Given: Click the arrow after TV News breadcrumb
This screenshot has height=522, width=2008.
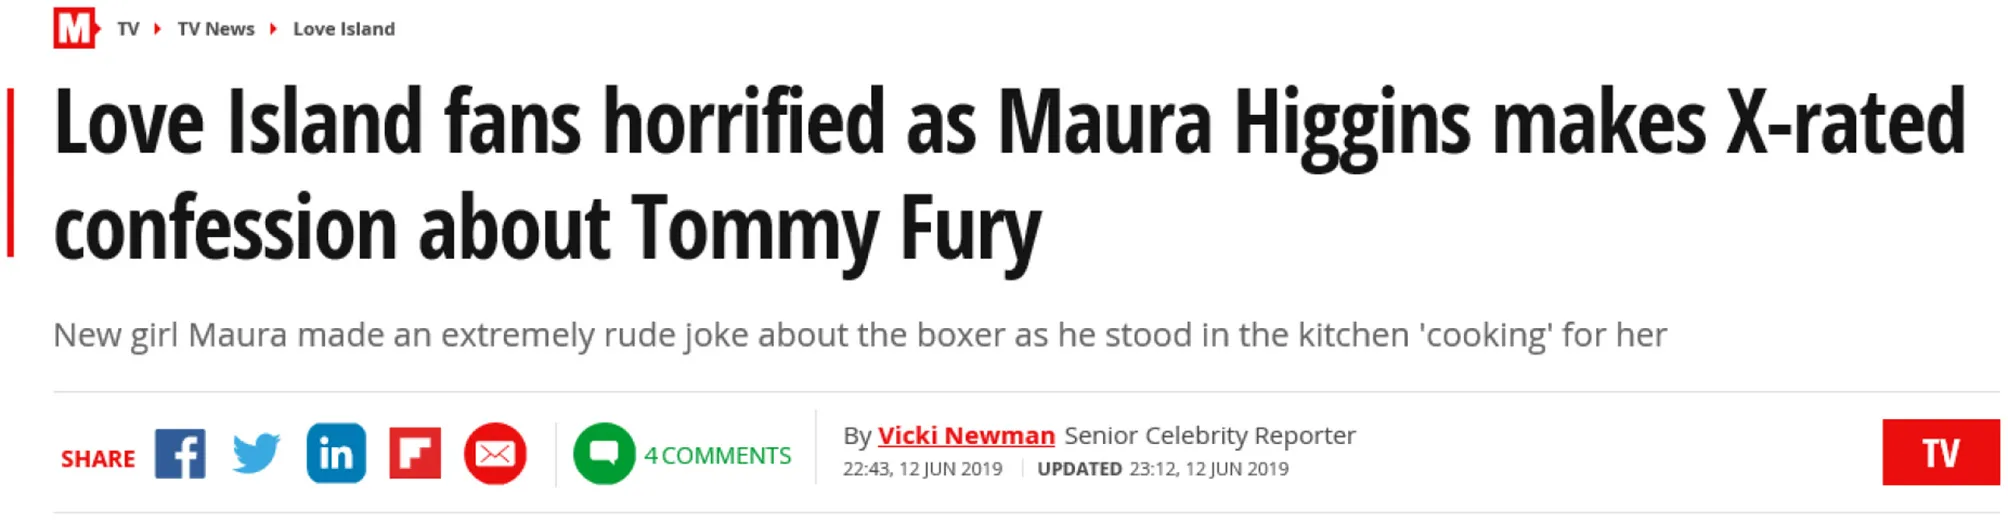Looking at the screenshot, I should coord(273,29).
